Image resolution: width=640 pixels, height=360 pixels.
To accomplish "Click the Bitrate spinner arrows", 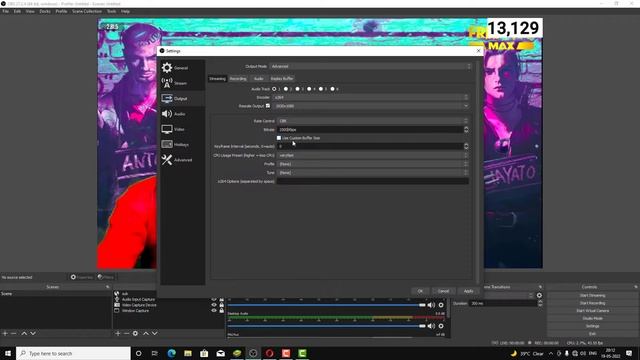I will pos(466,129).
